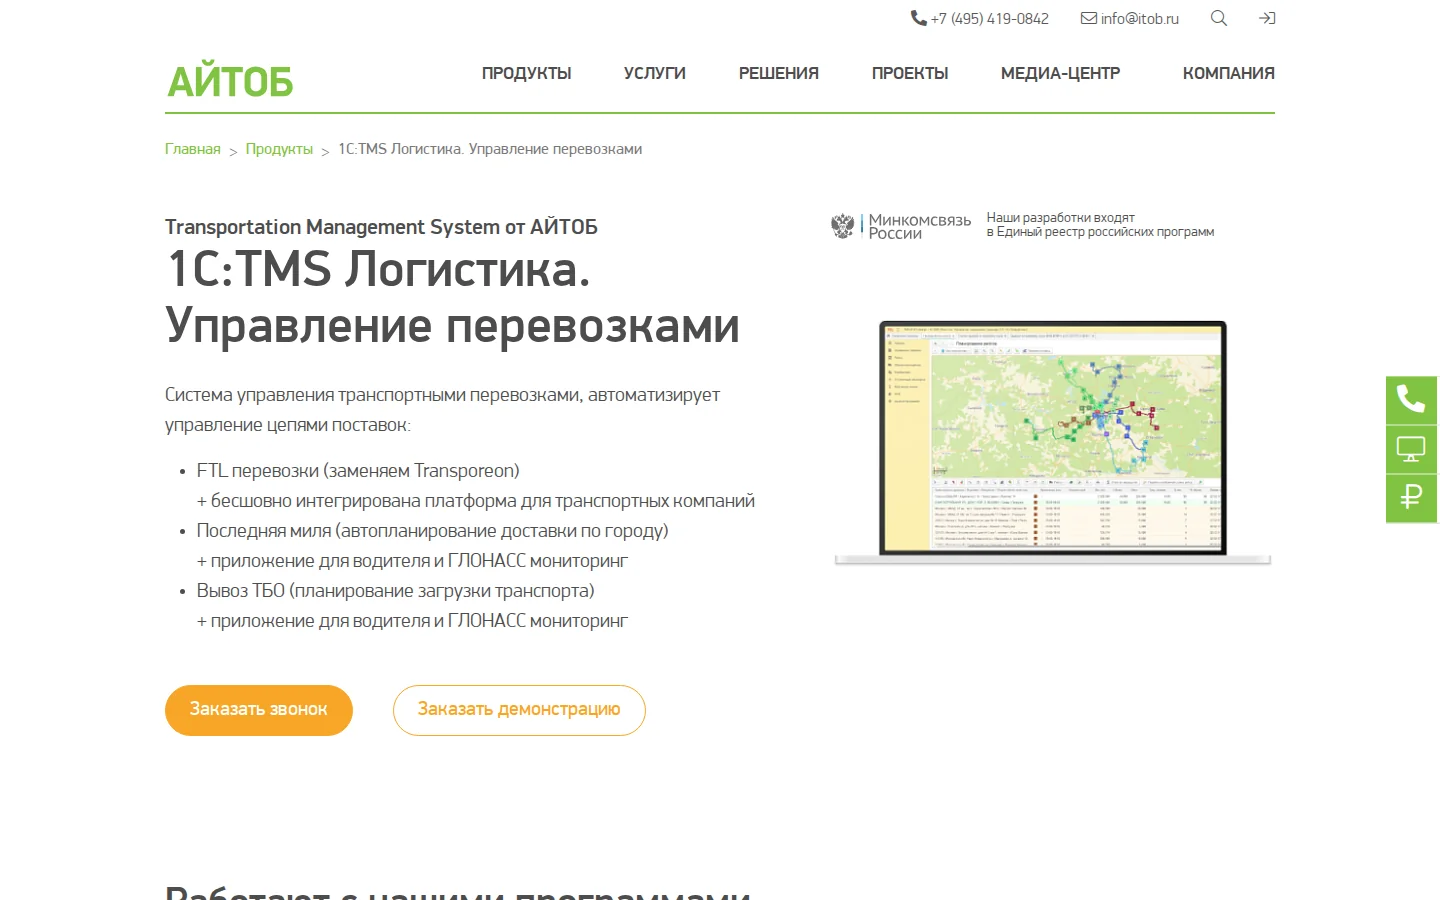1440x900 pixels.
Task: Open the ПРОЕКТЫ menu
Action: click(910, 73)
